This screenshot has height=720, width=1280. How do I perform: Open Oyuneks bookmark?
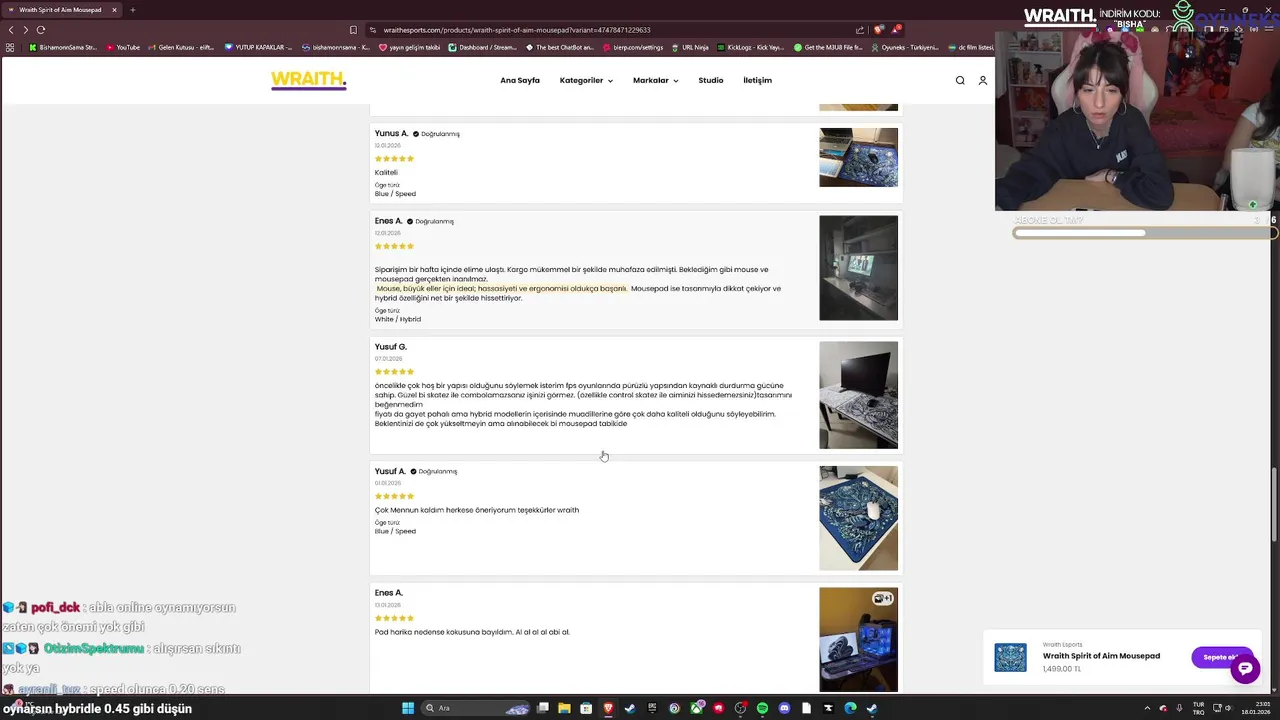pos(904,47)
